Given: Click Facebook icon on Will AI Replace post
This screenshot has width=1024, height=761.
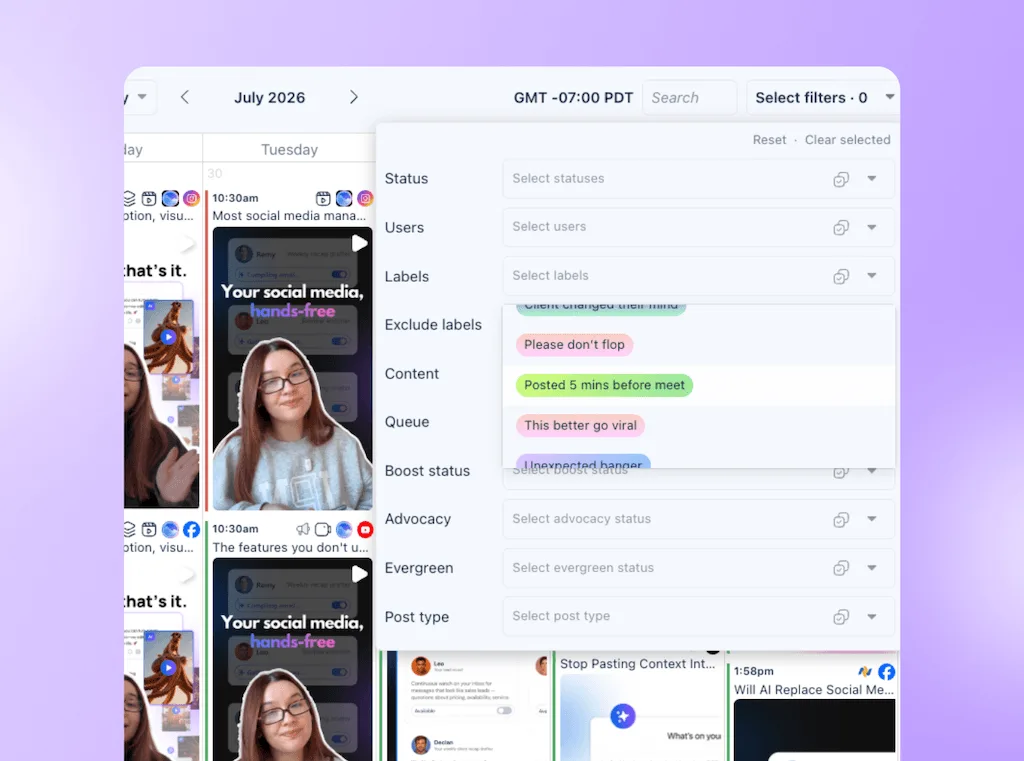Looking at the screenshot, I should pos(886,672).
